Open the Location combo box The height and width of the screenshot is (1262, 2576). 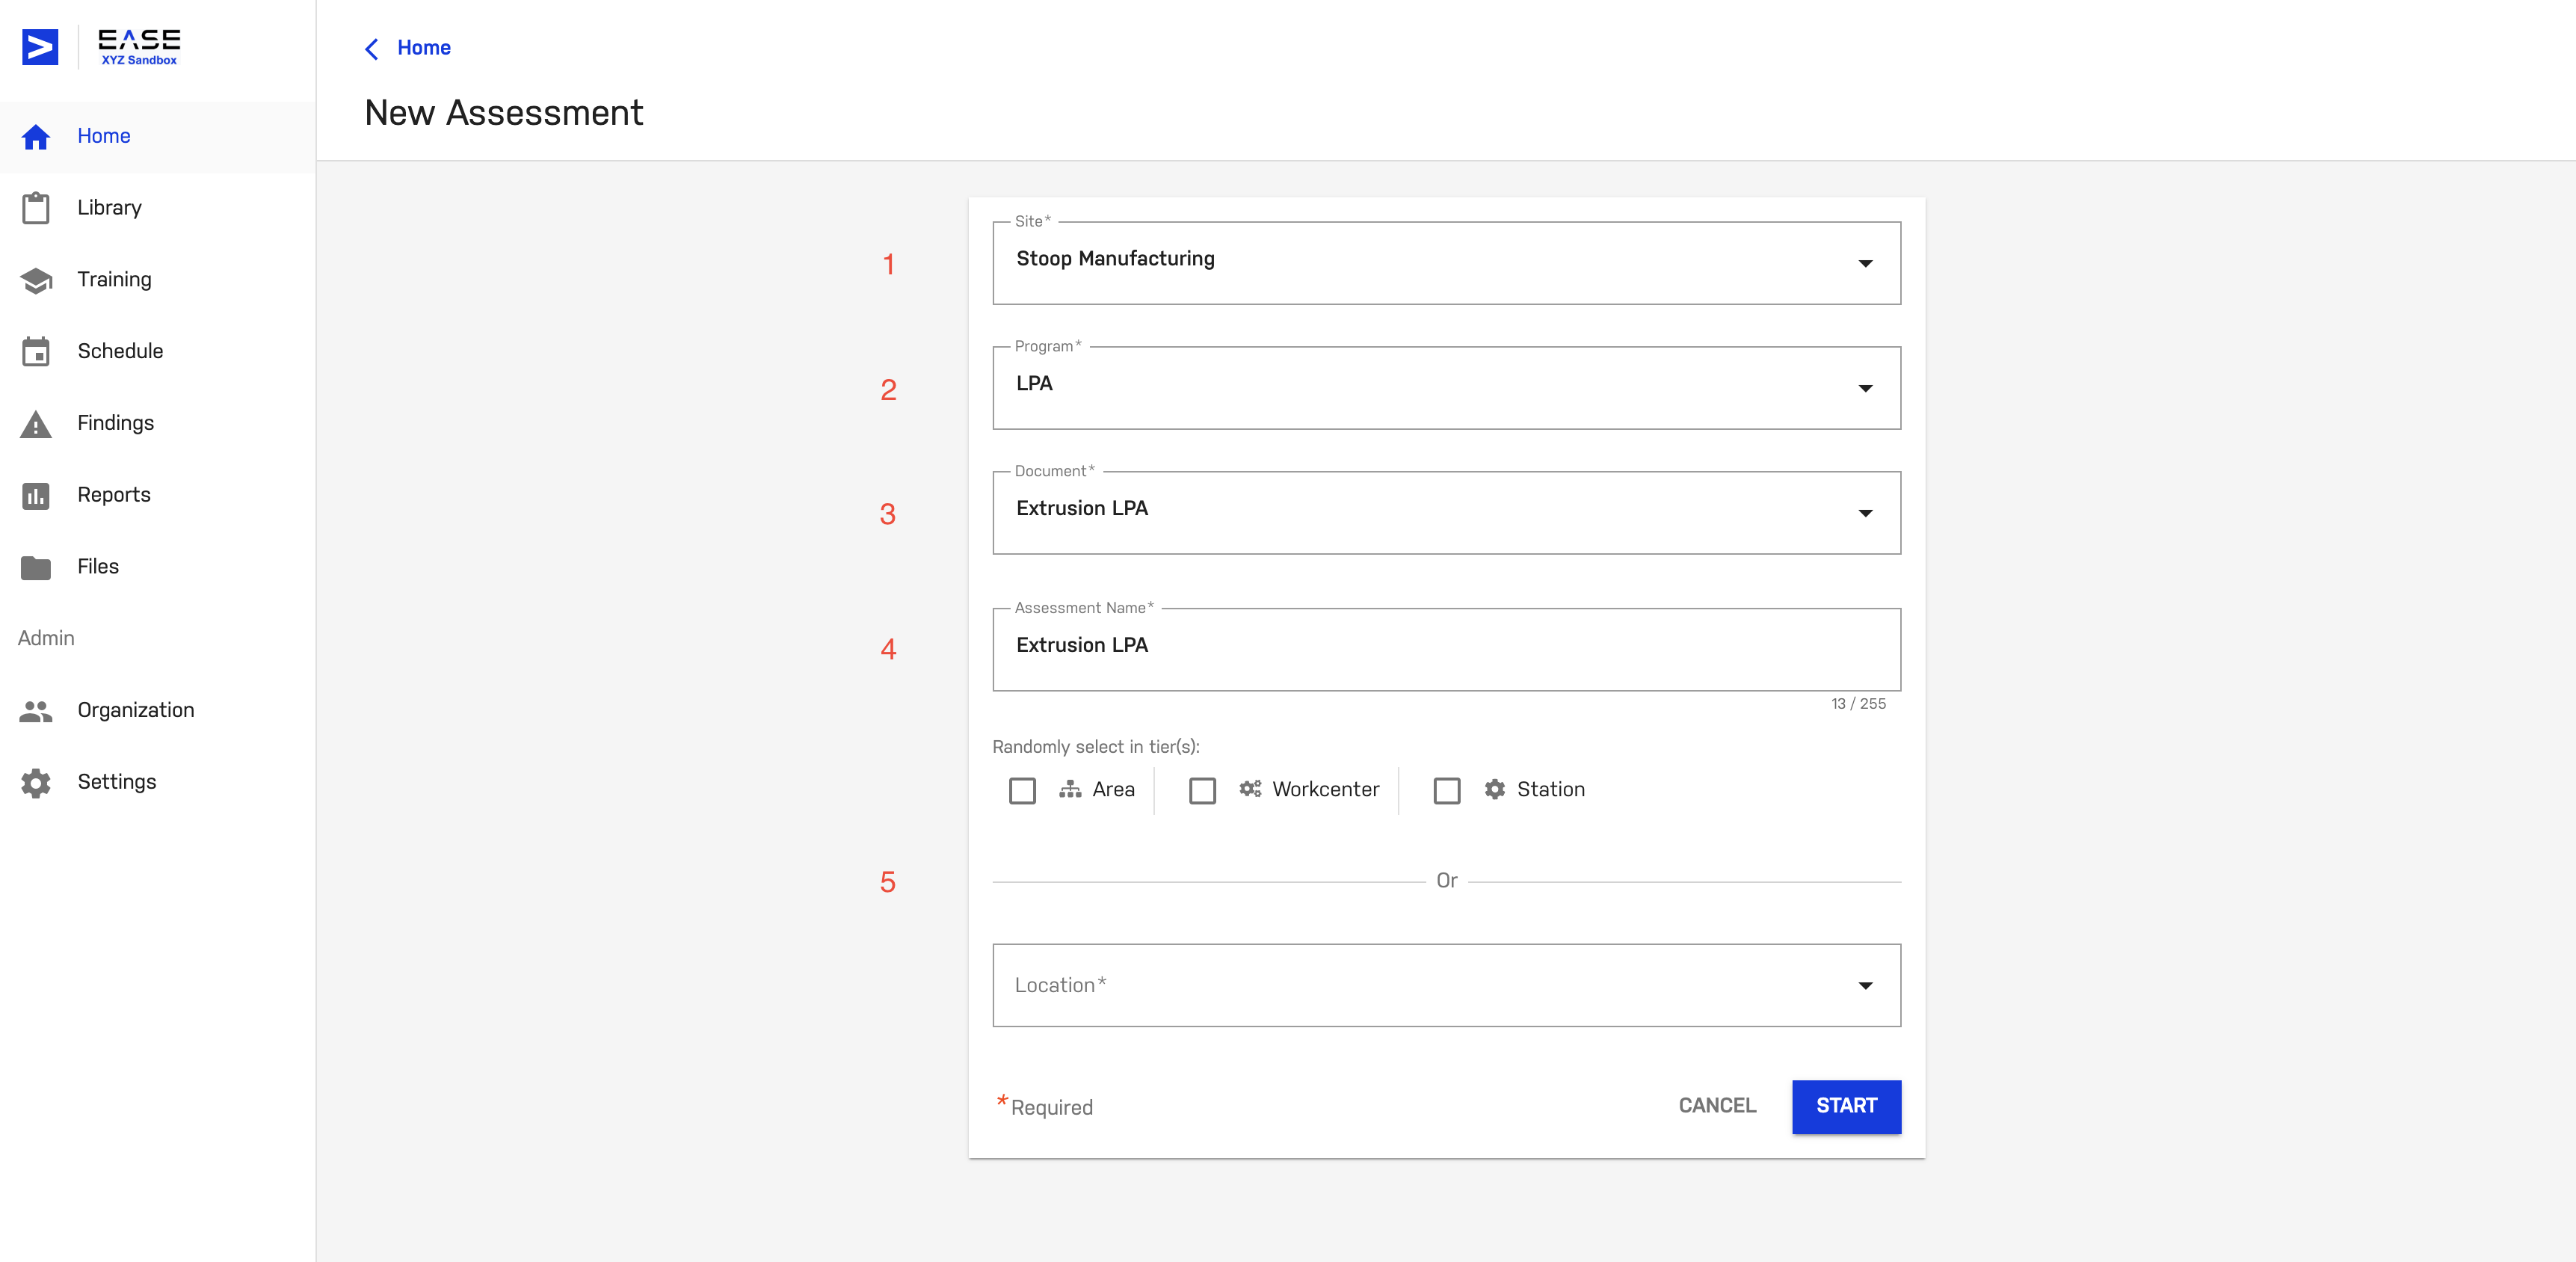tap(1446, 985)
